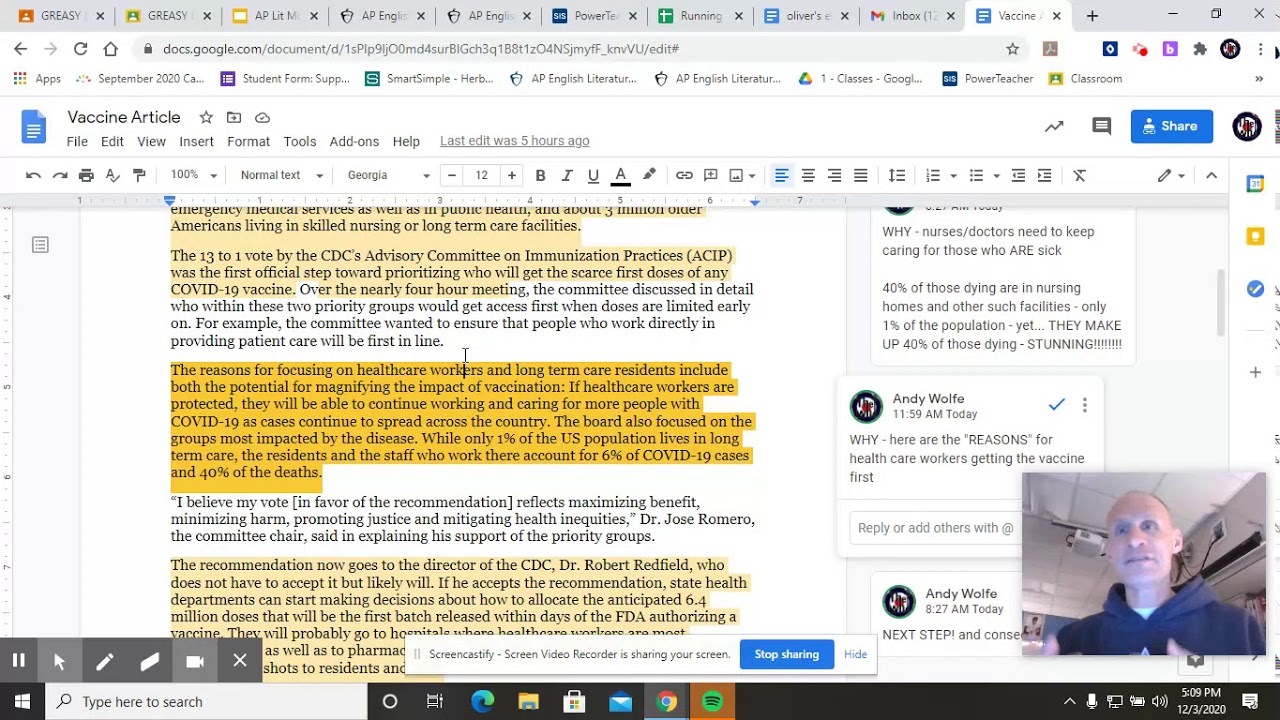
Task: Open bulleted list dropdown arrow
Action: (x=996, y=176)
